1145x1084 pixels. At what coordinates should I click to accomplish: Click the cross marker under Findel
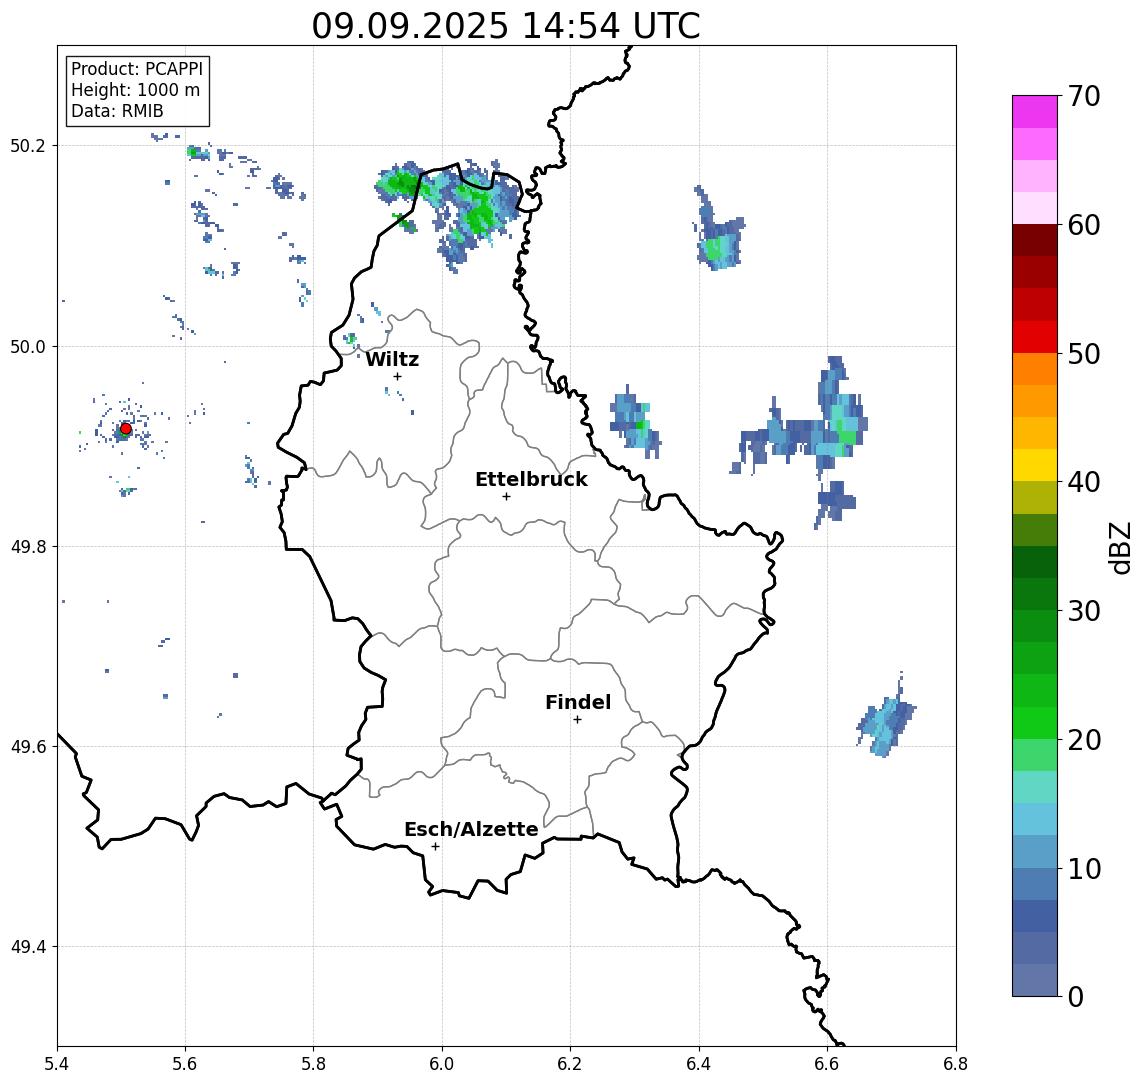coord(577,720)
